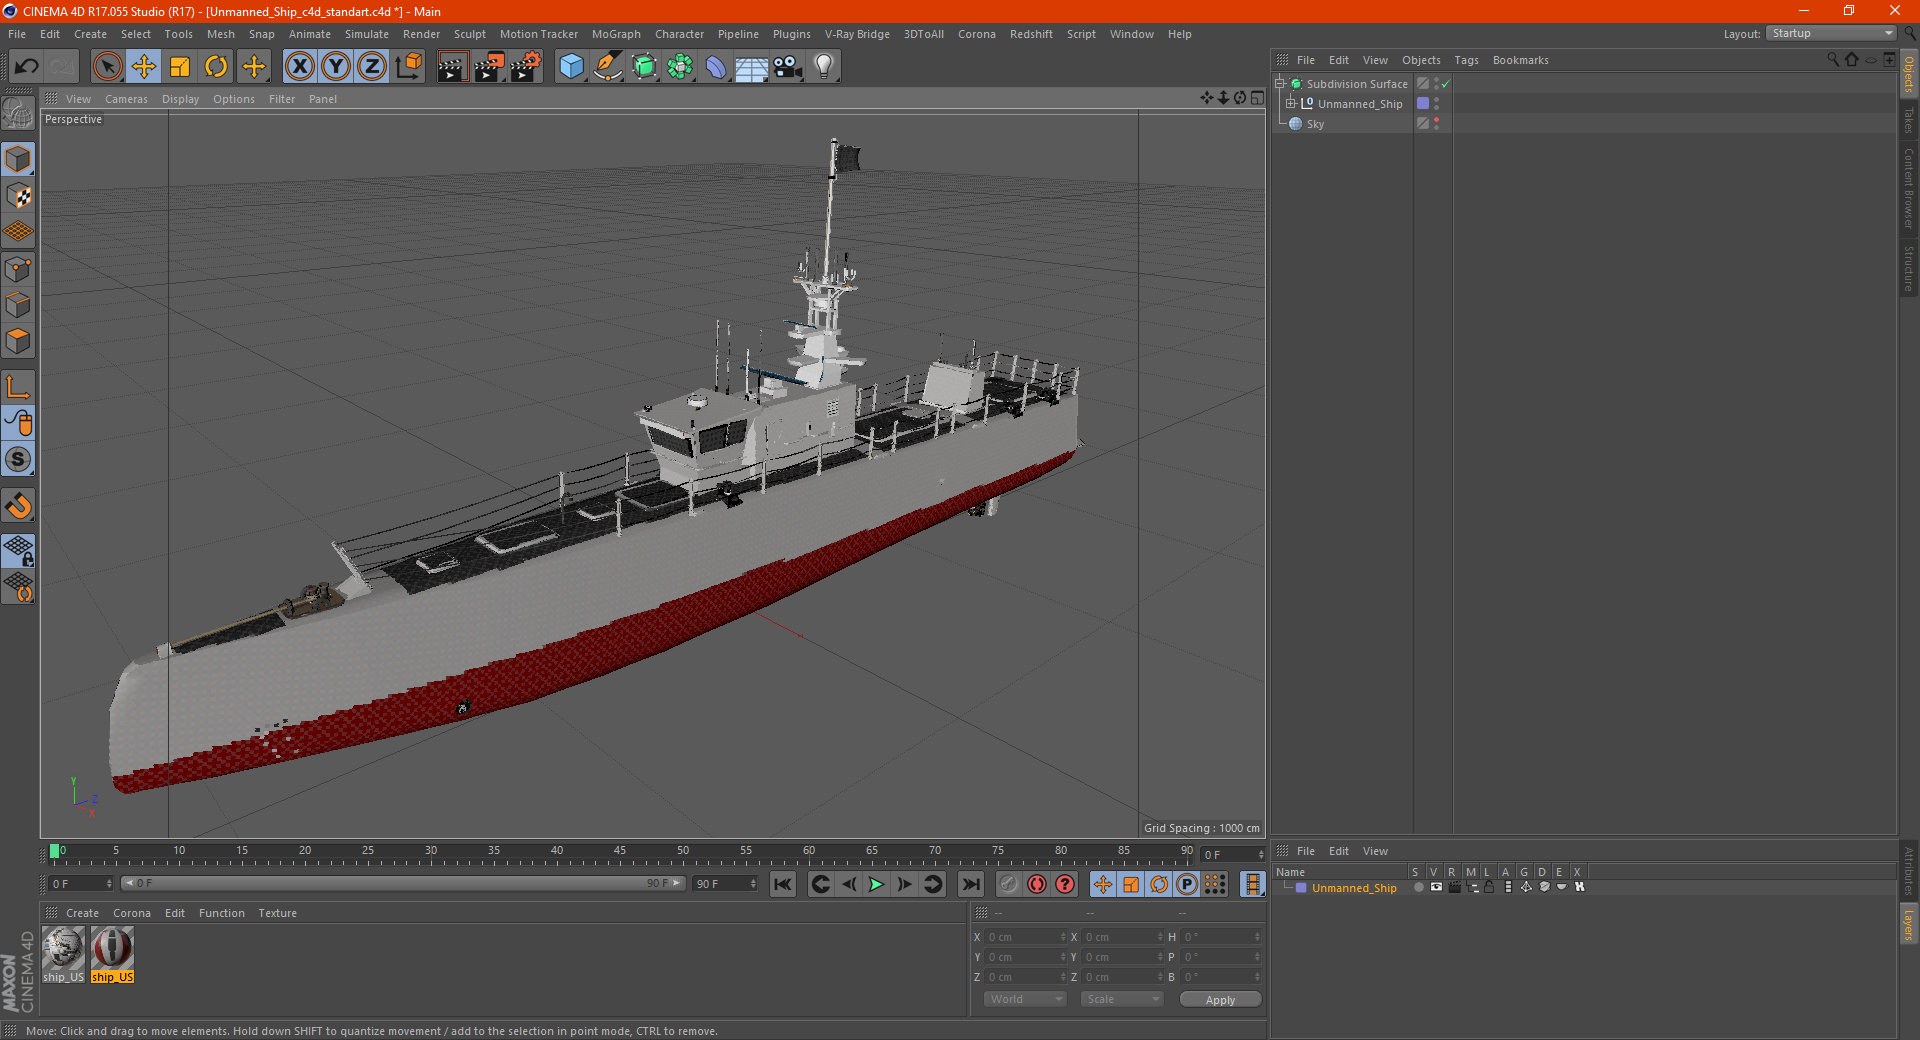Open spline Pen tool

(x=608, y=67)
